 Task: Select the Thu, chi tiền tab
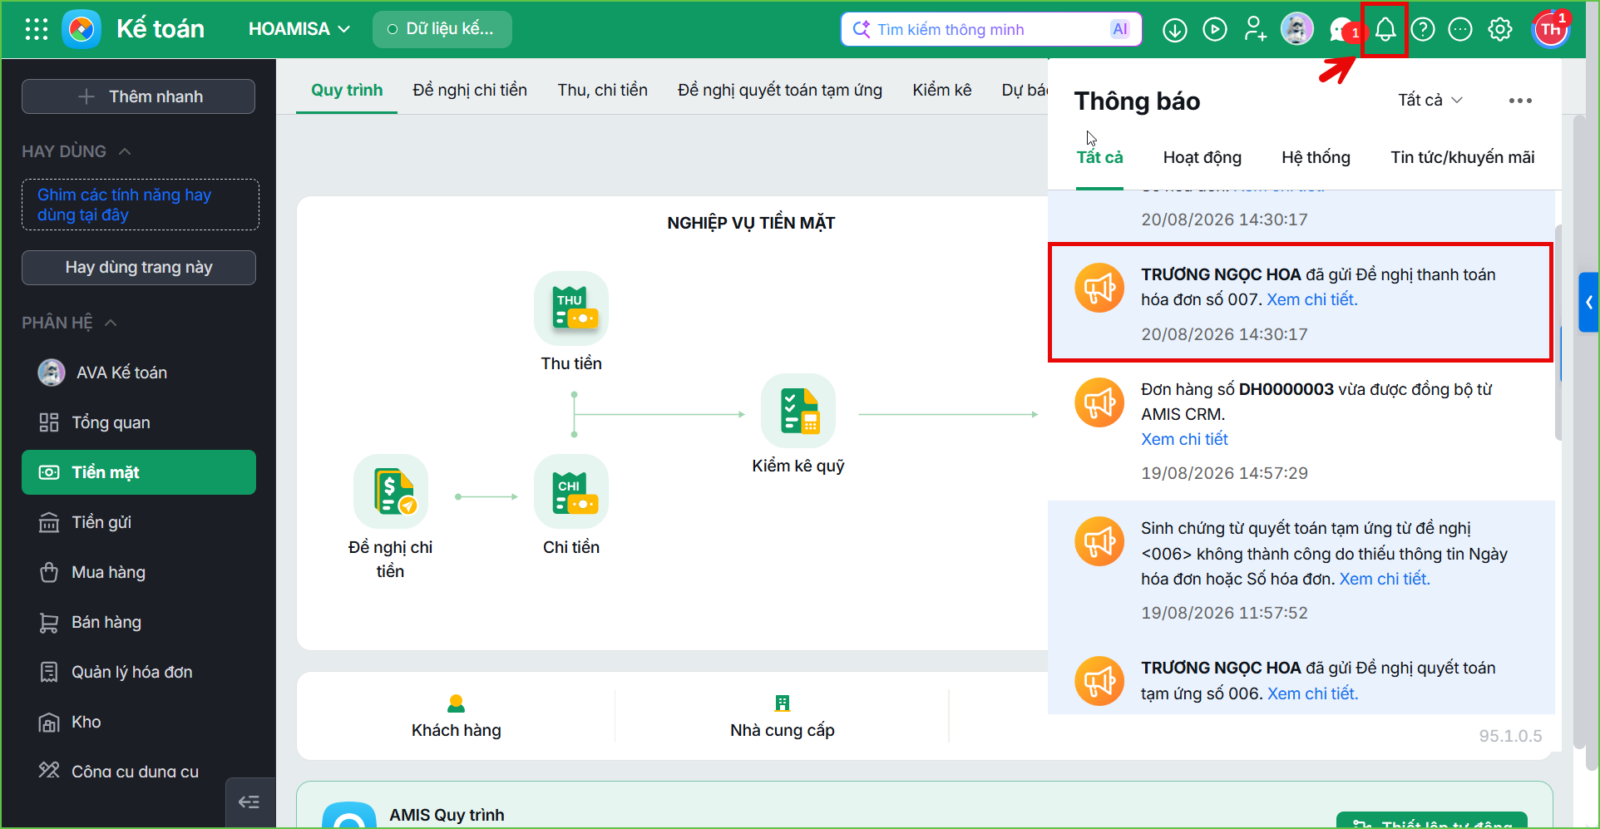(602, 90)
